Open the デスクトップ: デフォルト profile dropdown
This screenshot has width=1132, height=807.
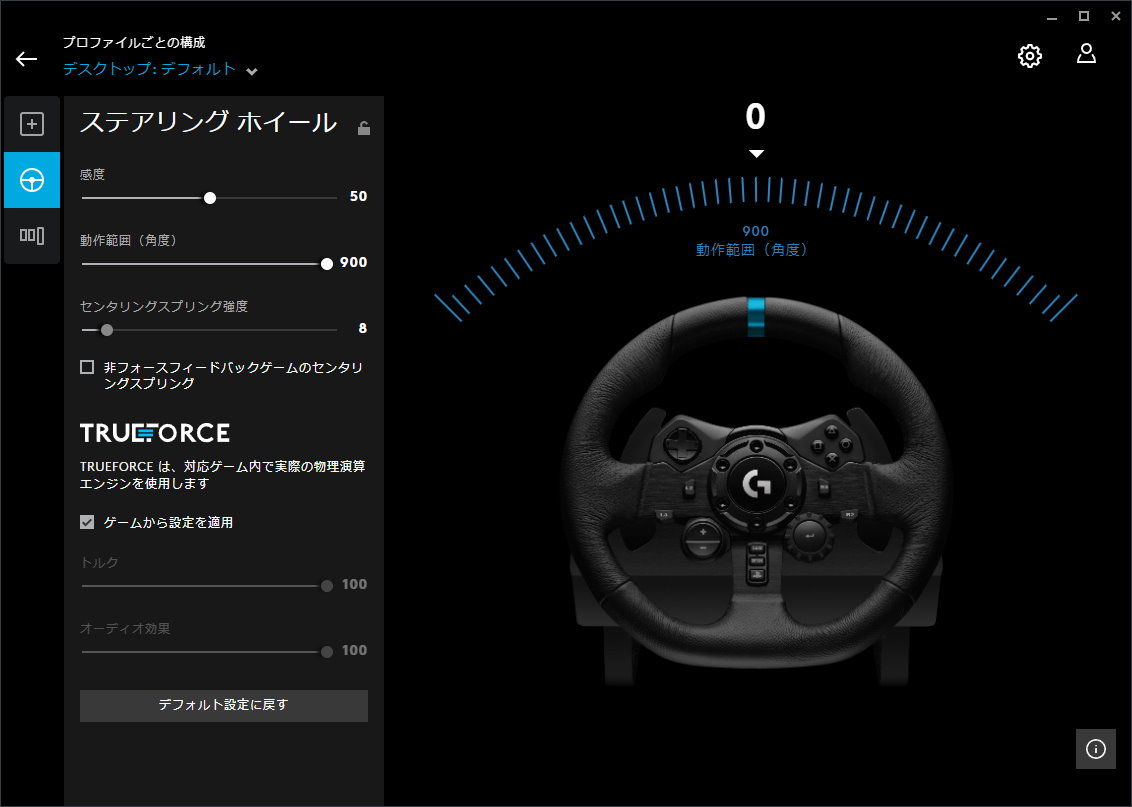coord(160,69)
